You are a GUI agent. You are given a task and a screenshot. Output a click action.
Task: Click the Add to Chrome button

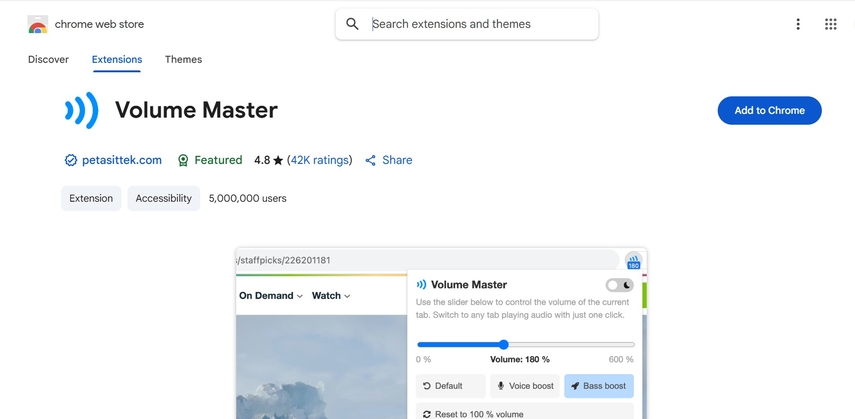point(769,110)
